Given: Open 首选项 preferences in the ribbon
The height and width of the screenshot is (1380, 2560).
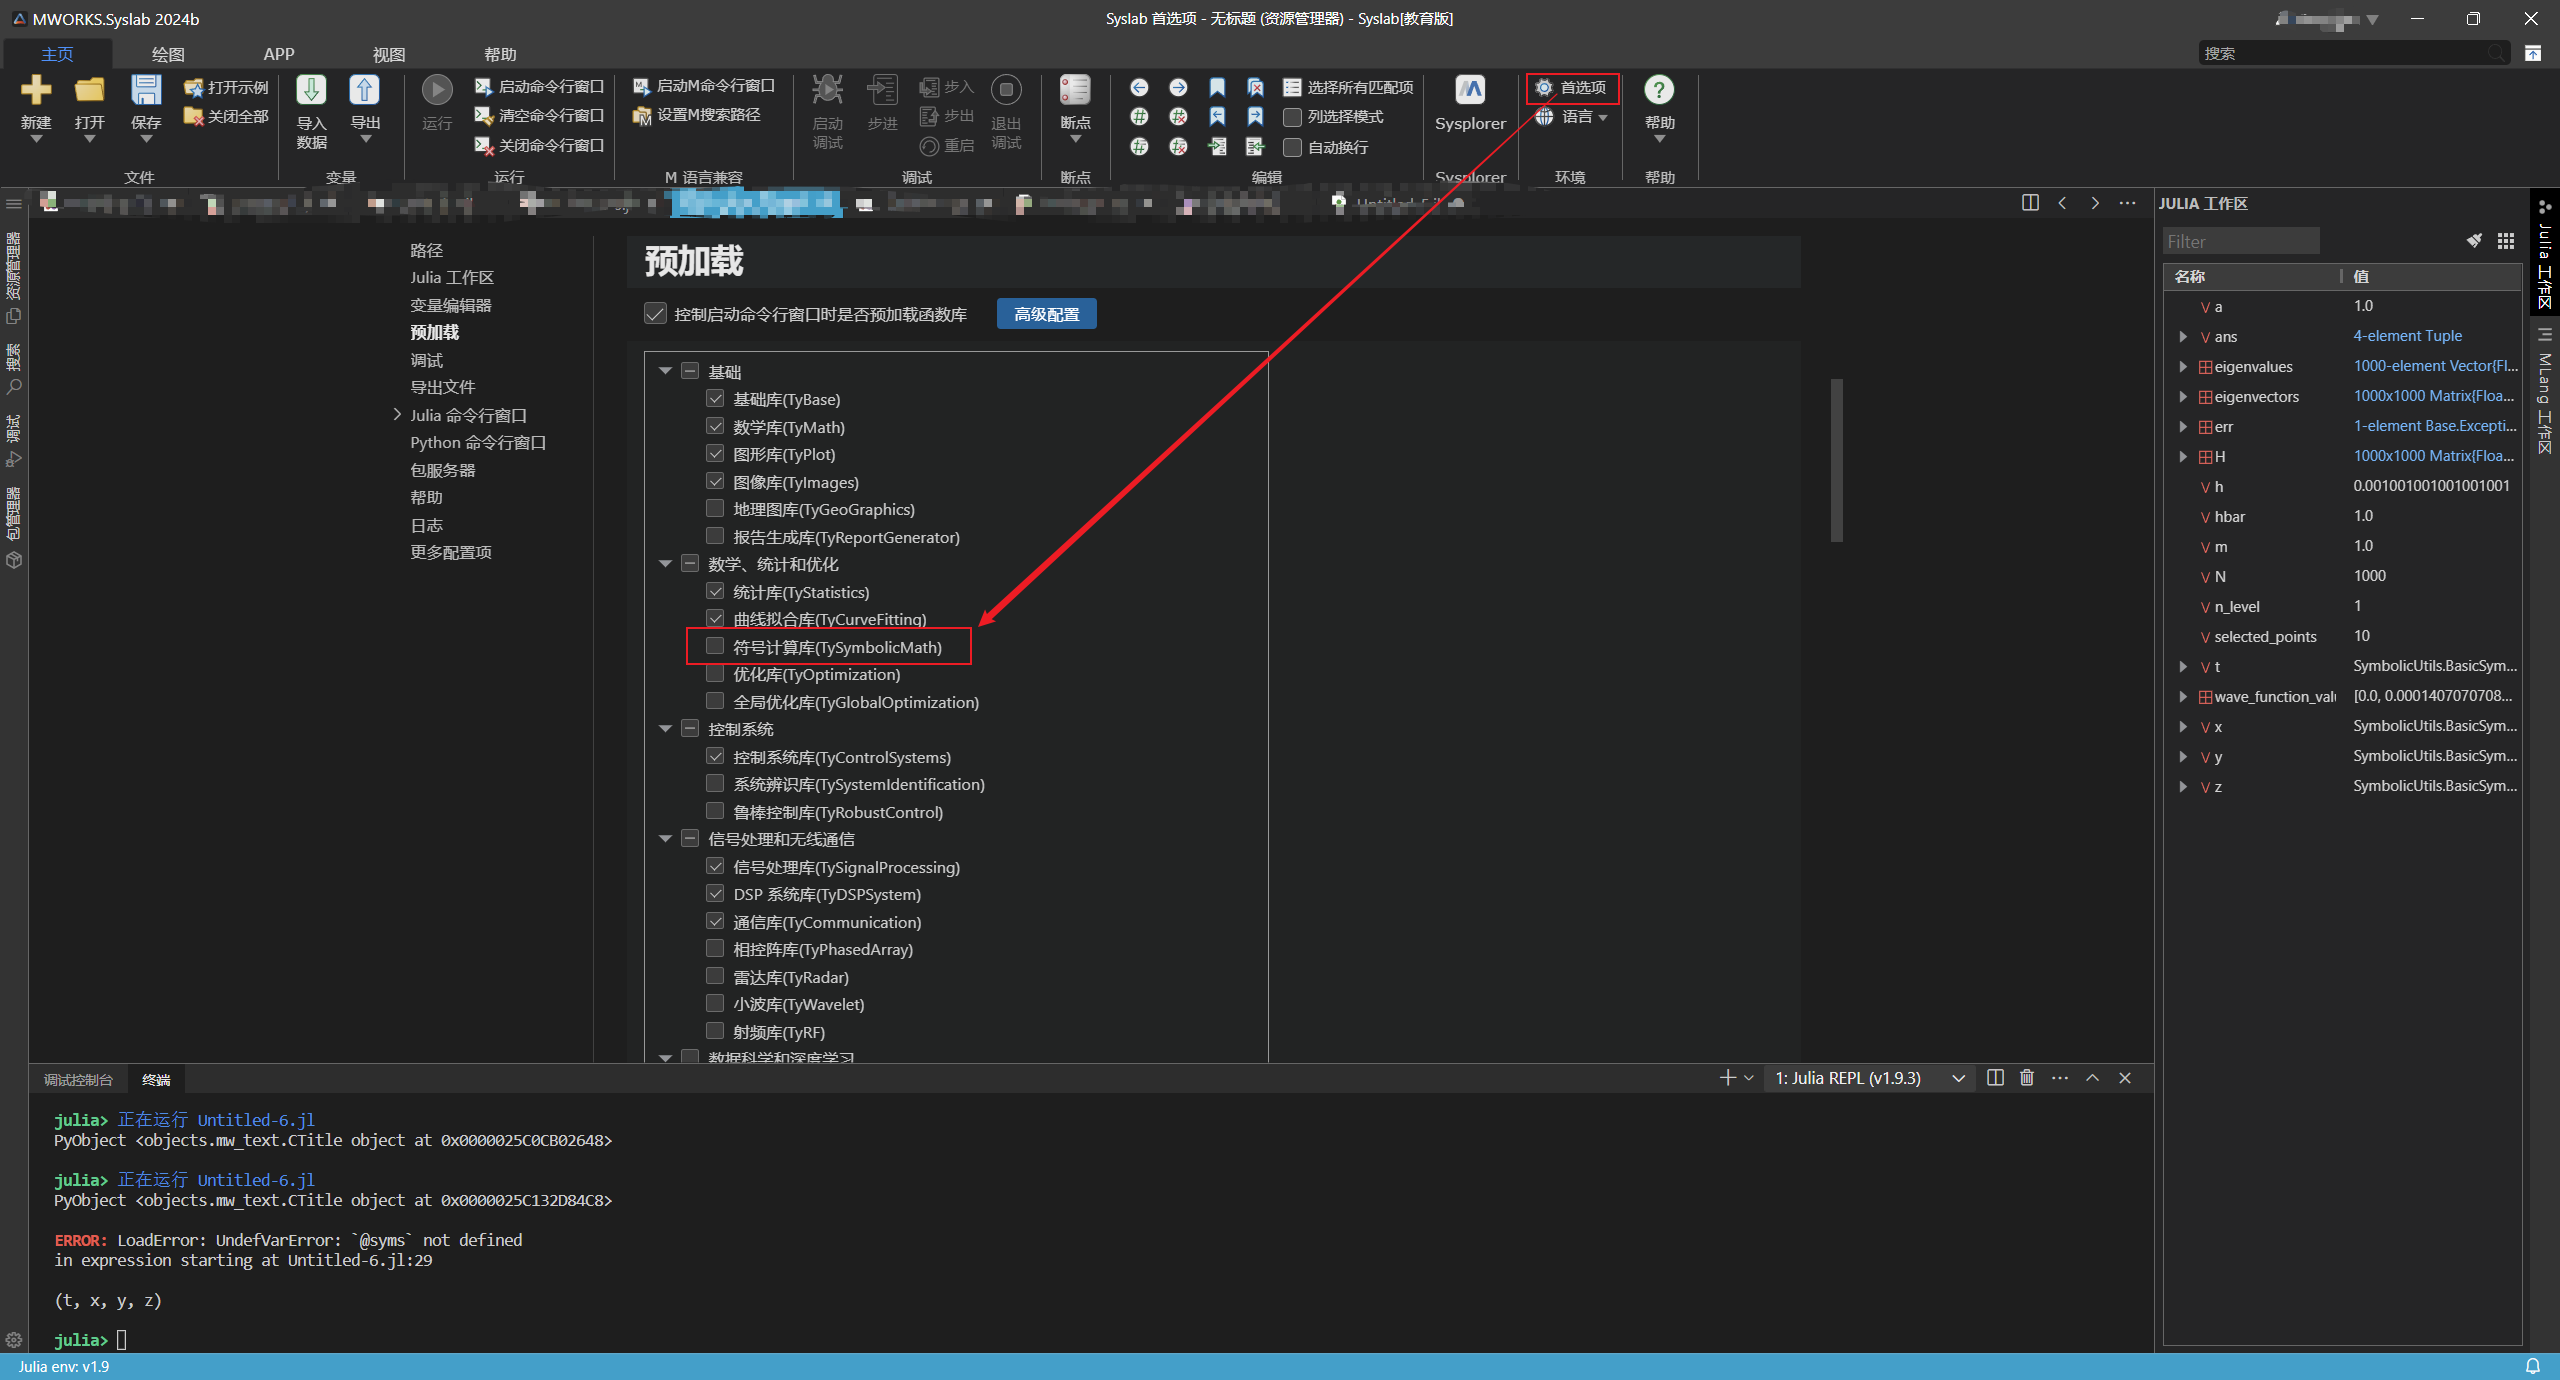Looking at the screenshot, I should (1572, 88).
